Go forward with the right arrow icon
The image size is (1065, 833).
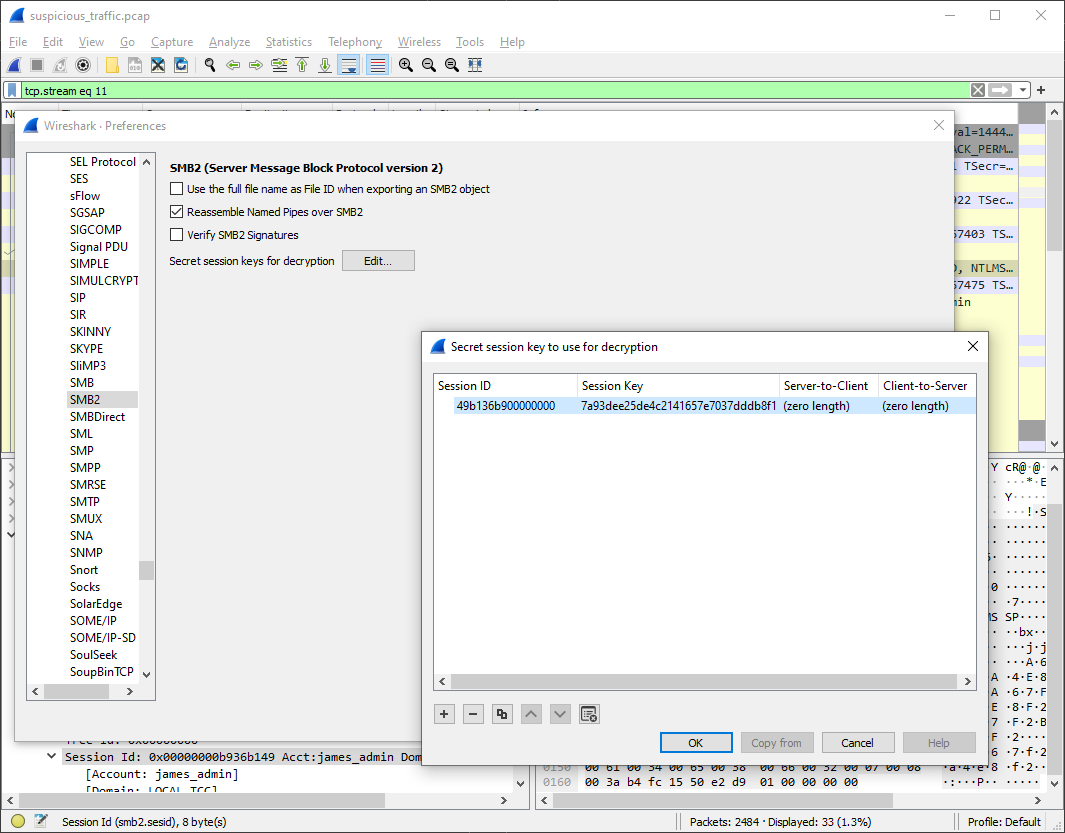point(256,65)
